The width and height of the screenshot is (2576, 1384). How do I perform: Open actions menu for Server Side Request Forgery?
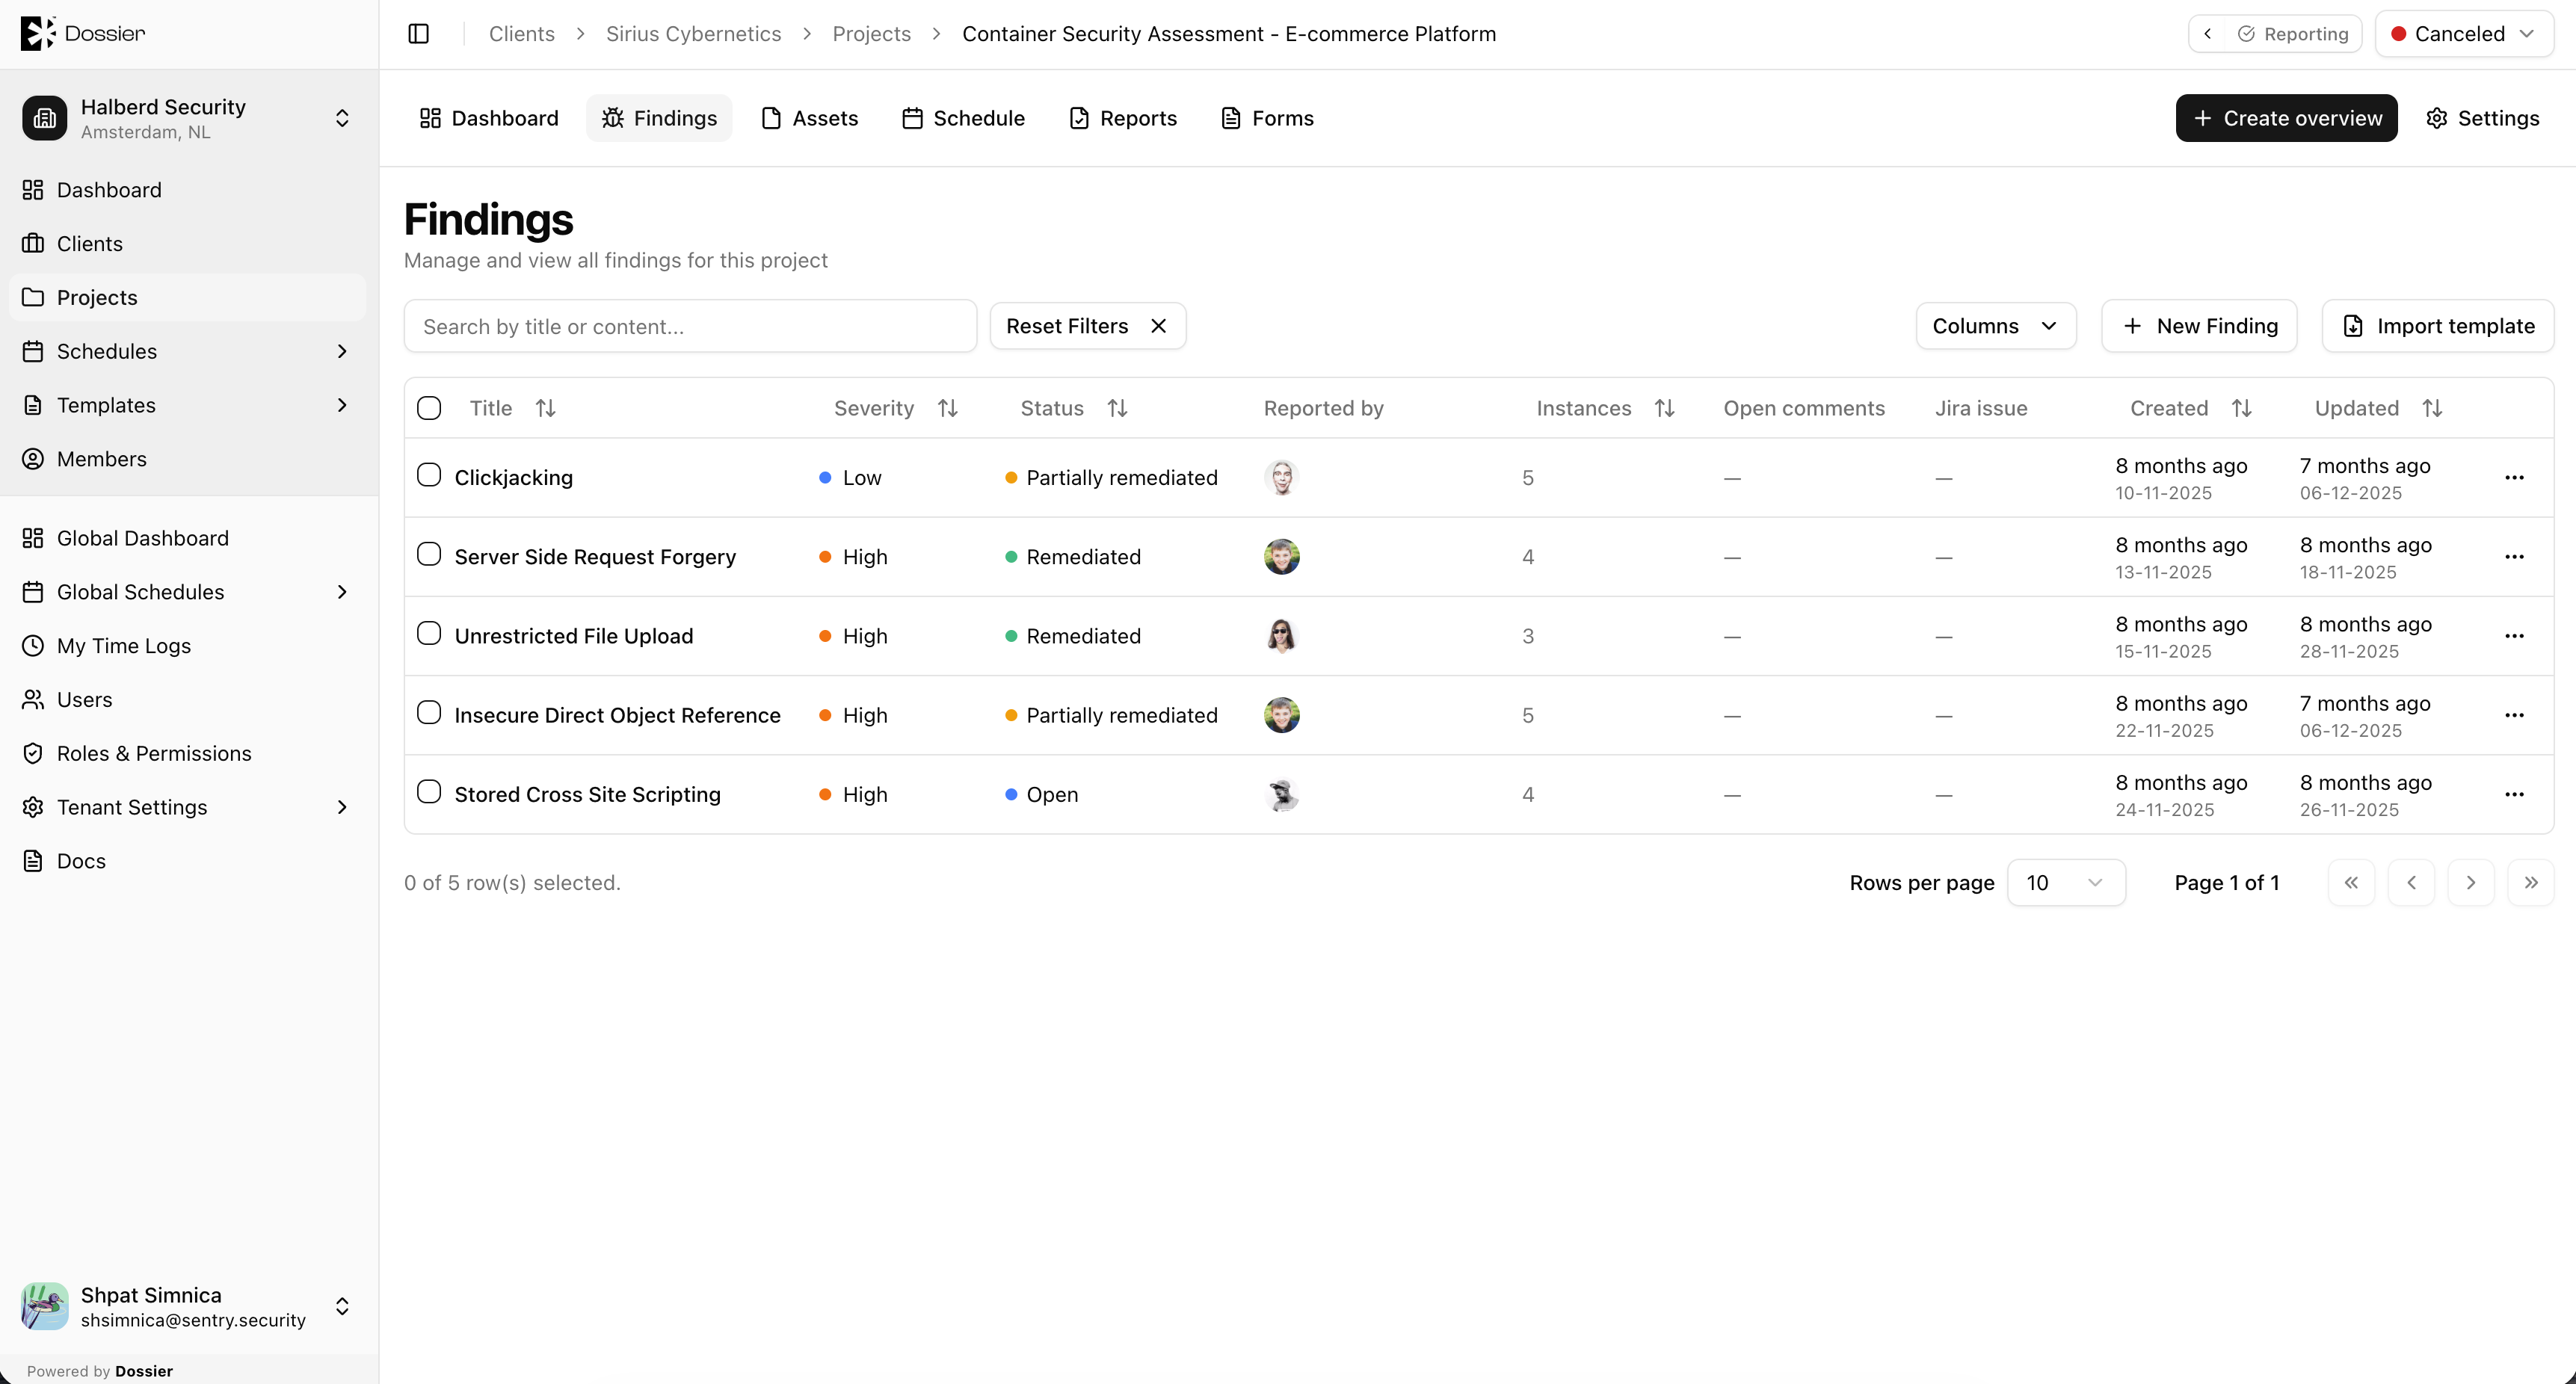[x=2514, y=557]
